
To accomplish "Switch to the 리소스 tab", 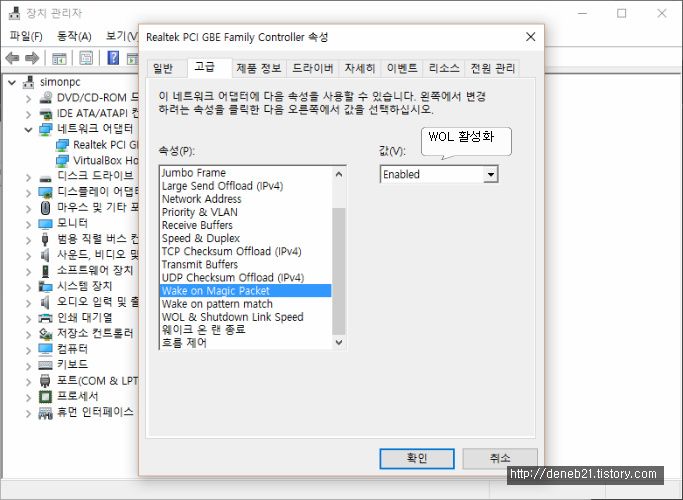I will pyautogui.click(x=444, y=68).
